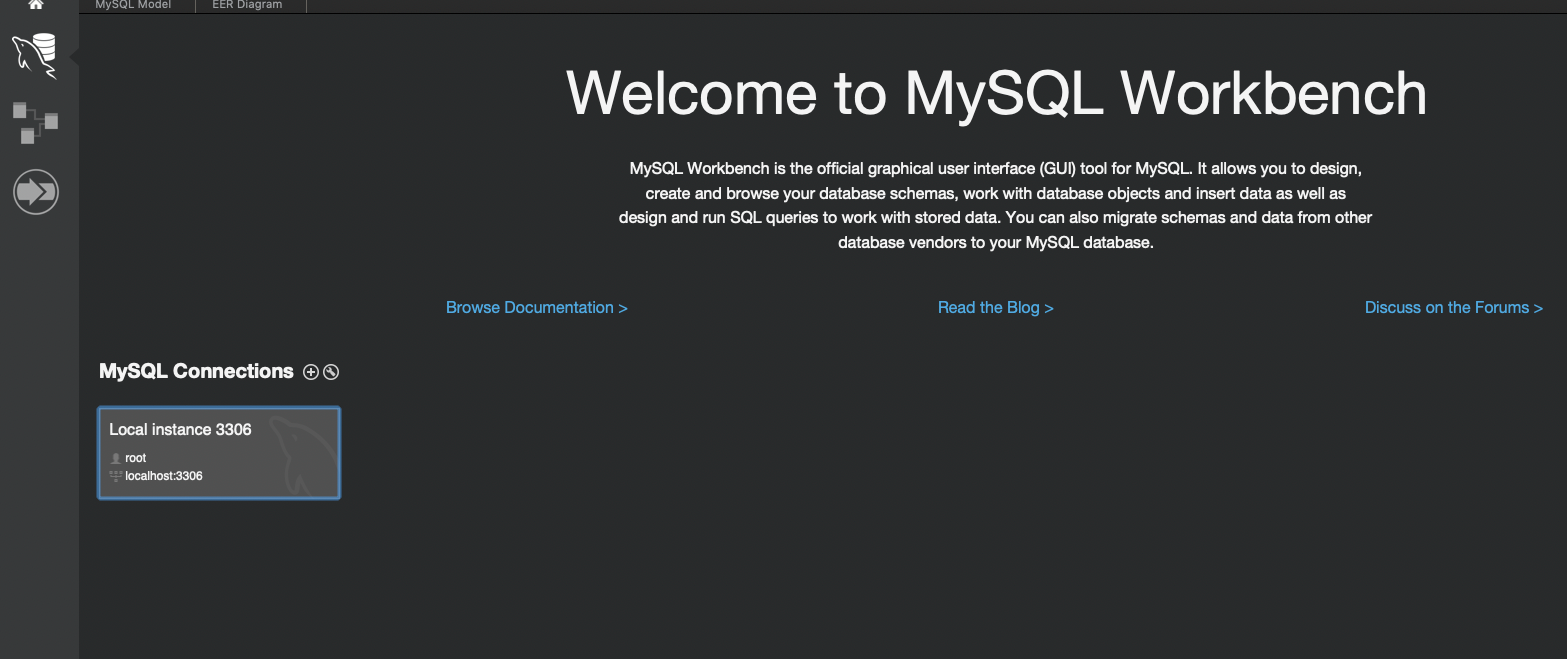Open Manage Connections wrench icon
The height and width of the screenshot is (659, 1567).
tap(331, 372)
